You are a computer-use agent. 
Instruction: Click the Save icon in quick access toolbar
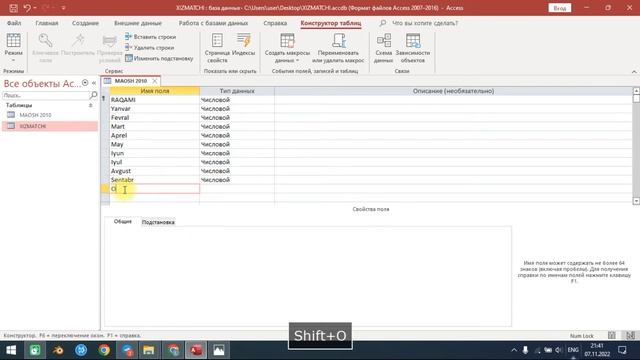13,8
